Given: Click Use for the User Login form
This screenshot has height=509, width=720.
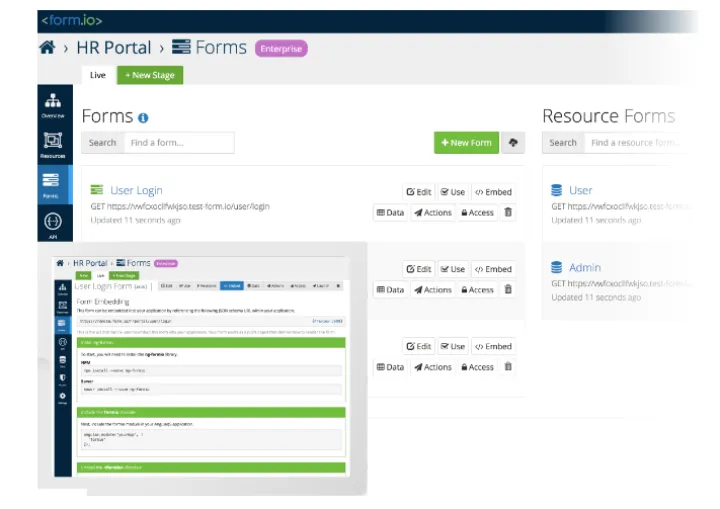Looking at the screenshot, I should click(453, 192).
